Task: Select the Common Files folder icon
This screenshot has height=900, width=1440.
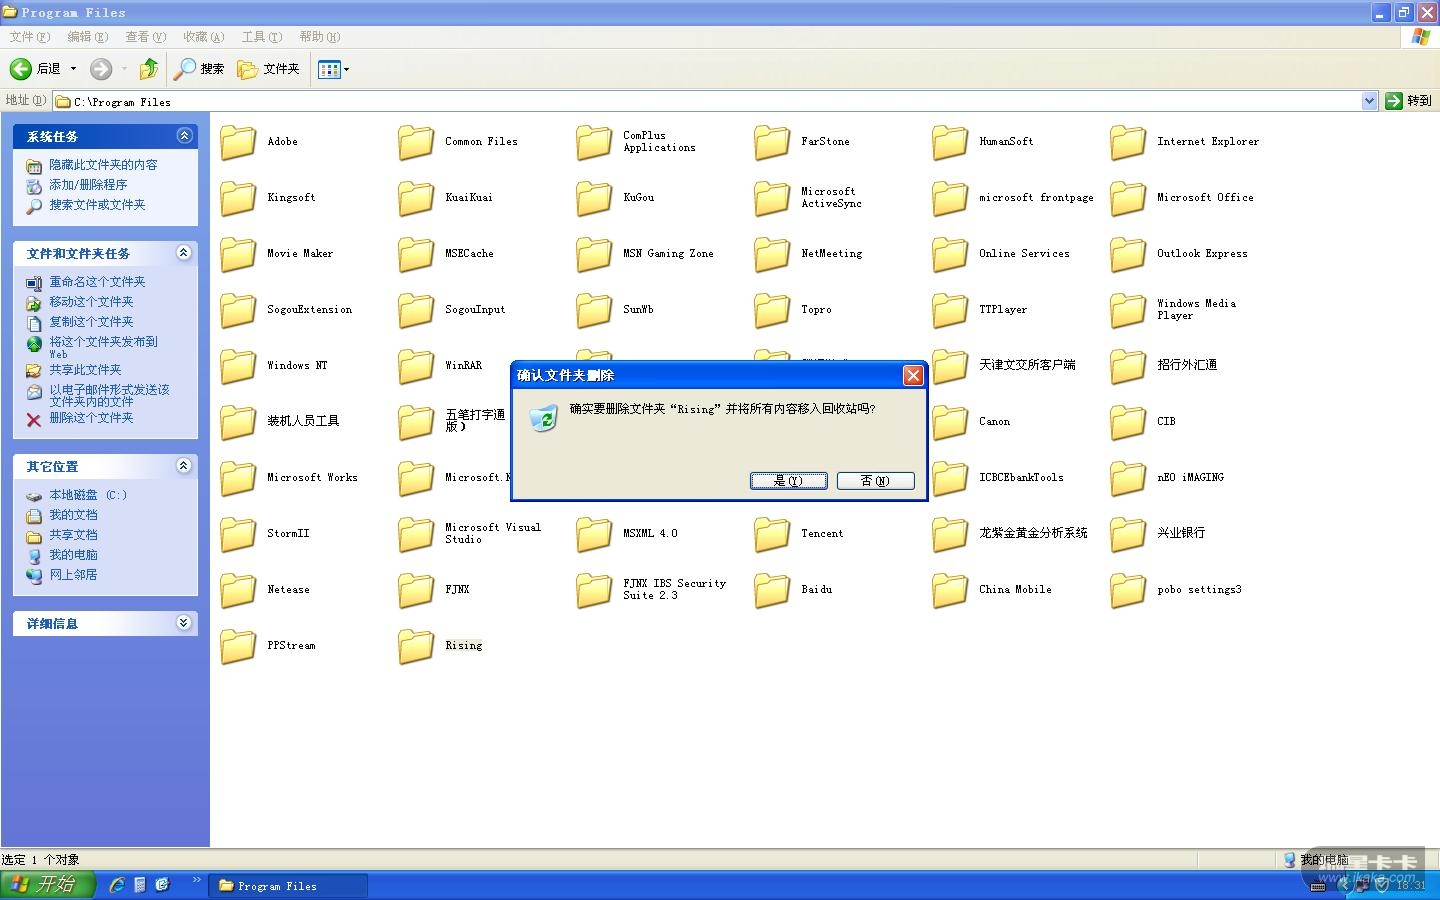Action: 416,142
